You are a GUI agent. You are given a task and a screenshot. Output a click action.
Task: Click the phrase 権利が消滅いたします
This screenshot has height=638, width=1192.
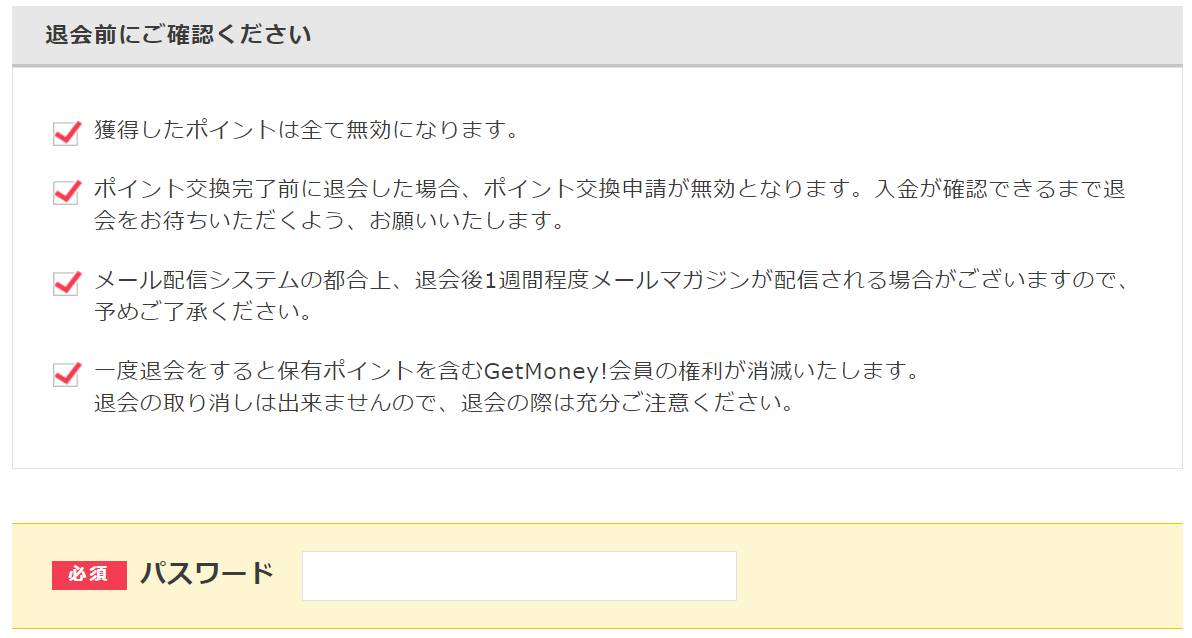coord(791,371)
